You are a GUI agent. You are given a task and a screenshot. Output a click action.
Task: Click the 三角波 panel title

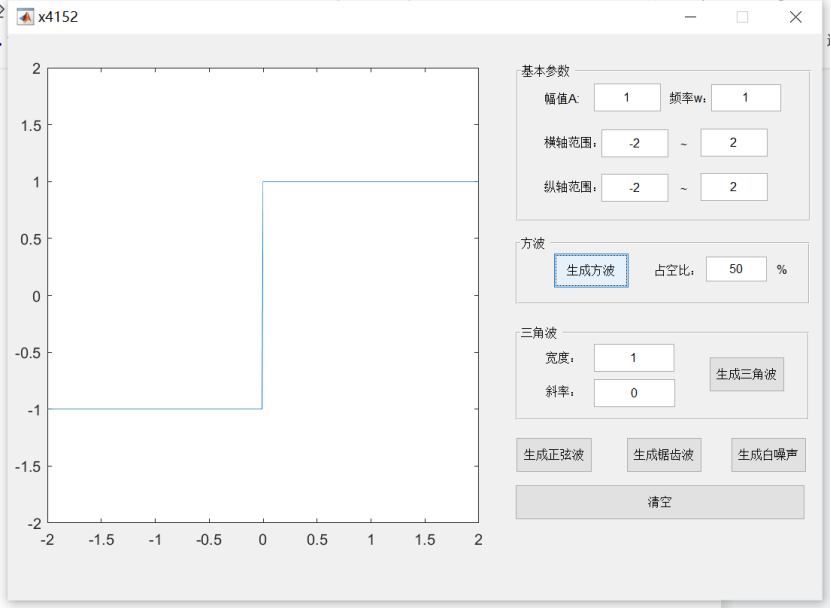pyautogui.click(x=538, y=333)
